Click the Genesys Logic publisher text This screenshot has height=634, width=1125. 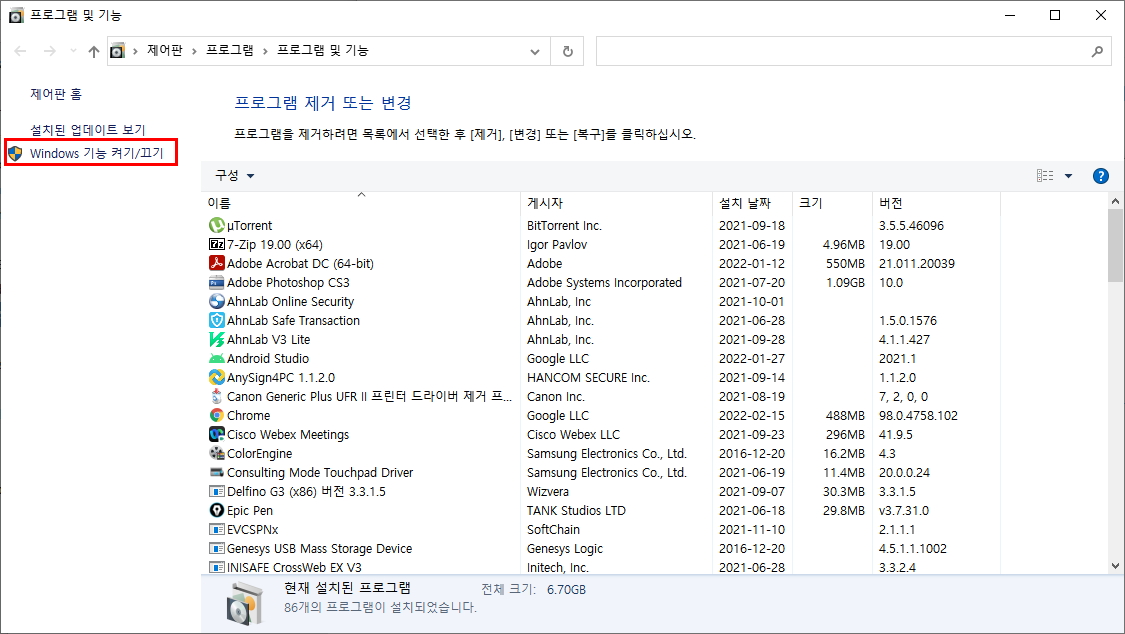(x=565, y=549)
